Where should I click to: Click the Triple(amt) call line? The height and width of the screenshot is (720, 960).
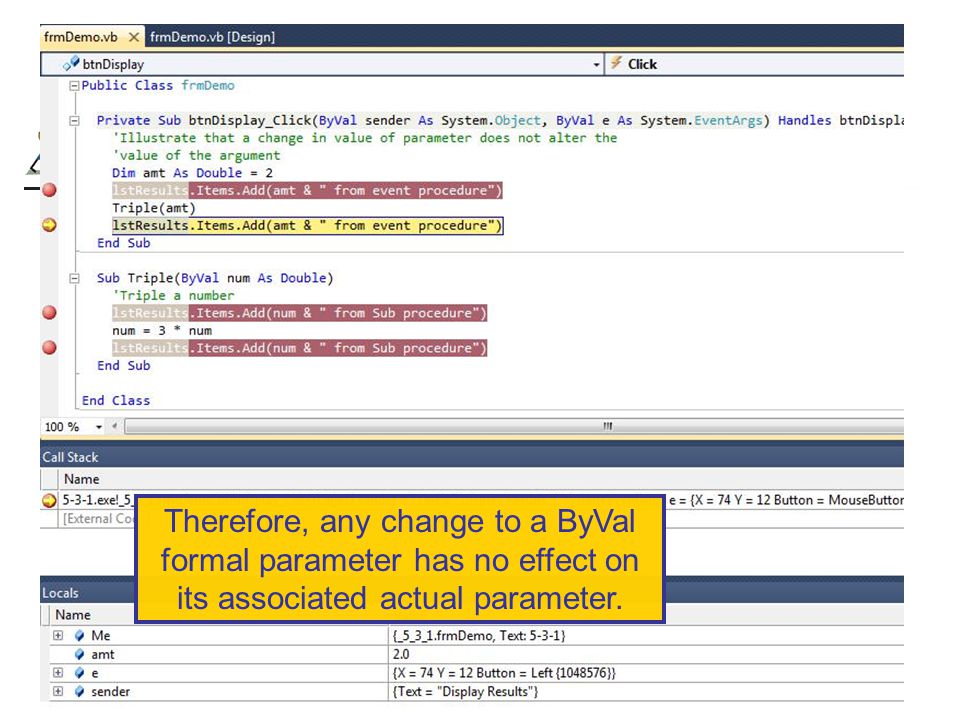tap(154, 208)
